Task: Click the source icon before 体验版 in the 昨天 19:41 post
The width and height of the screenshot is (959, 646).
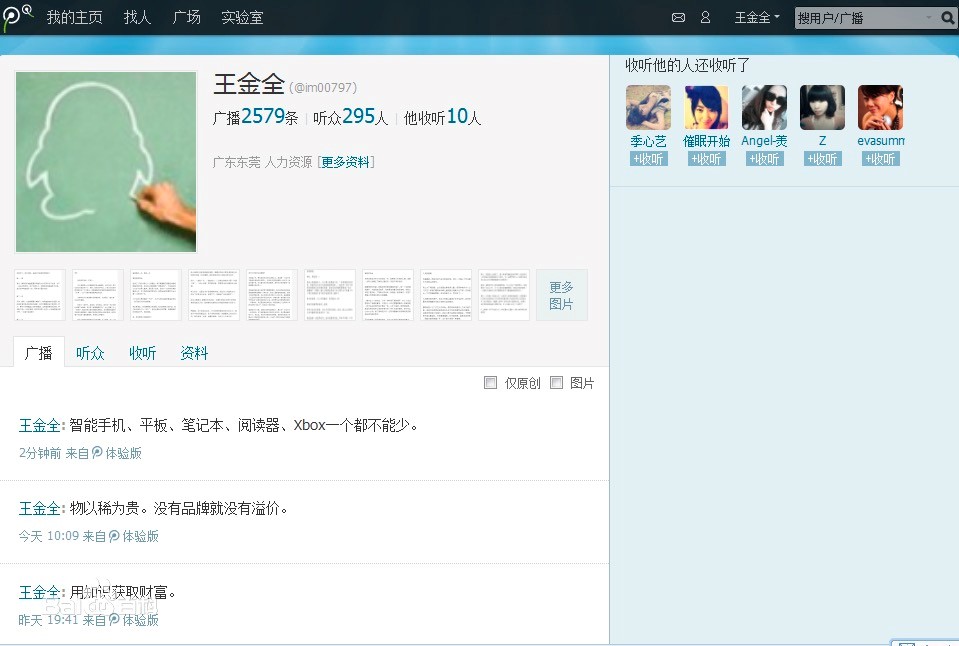Action: 114,620
